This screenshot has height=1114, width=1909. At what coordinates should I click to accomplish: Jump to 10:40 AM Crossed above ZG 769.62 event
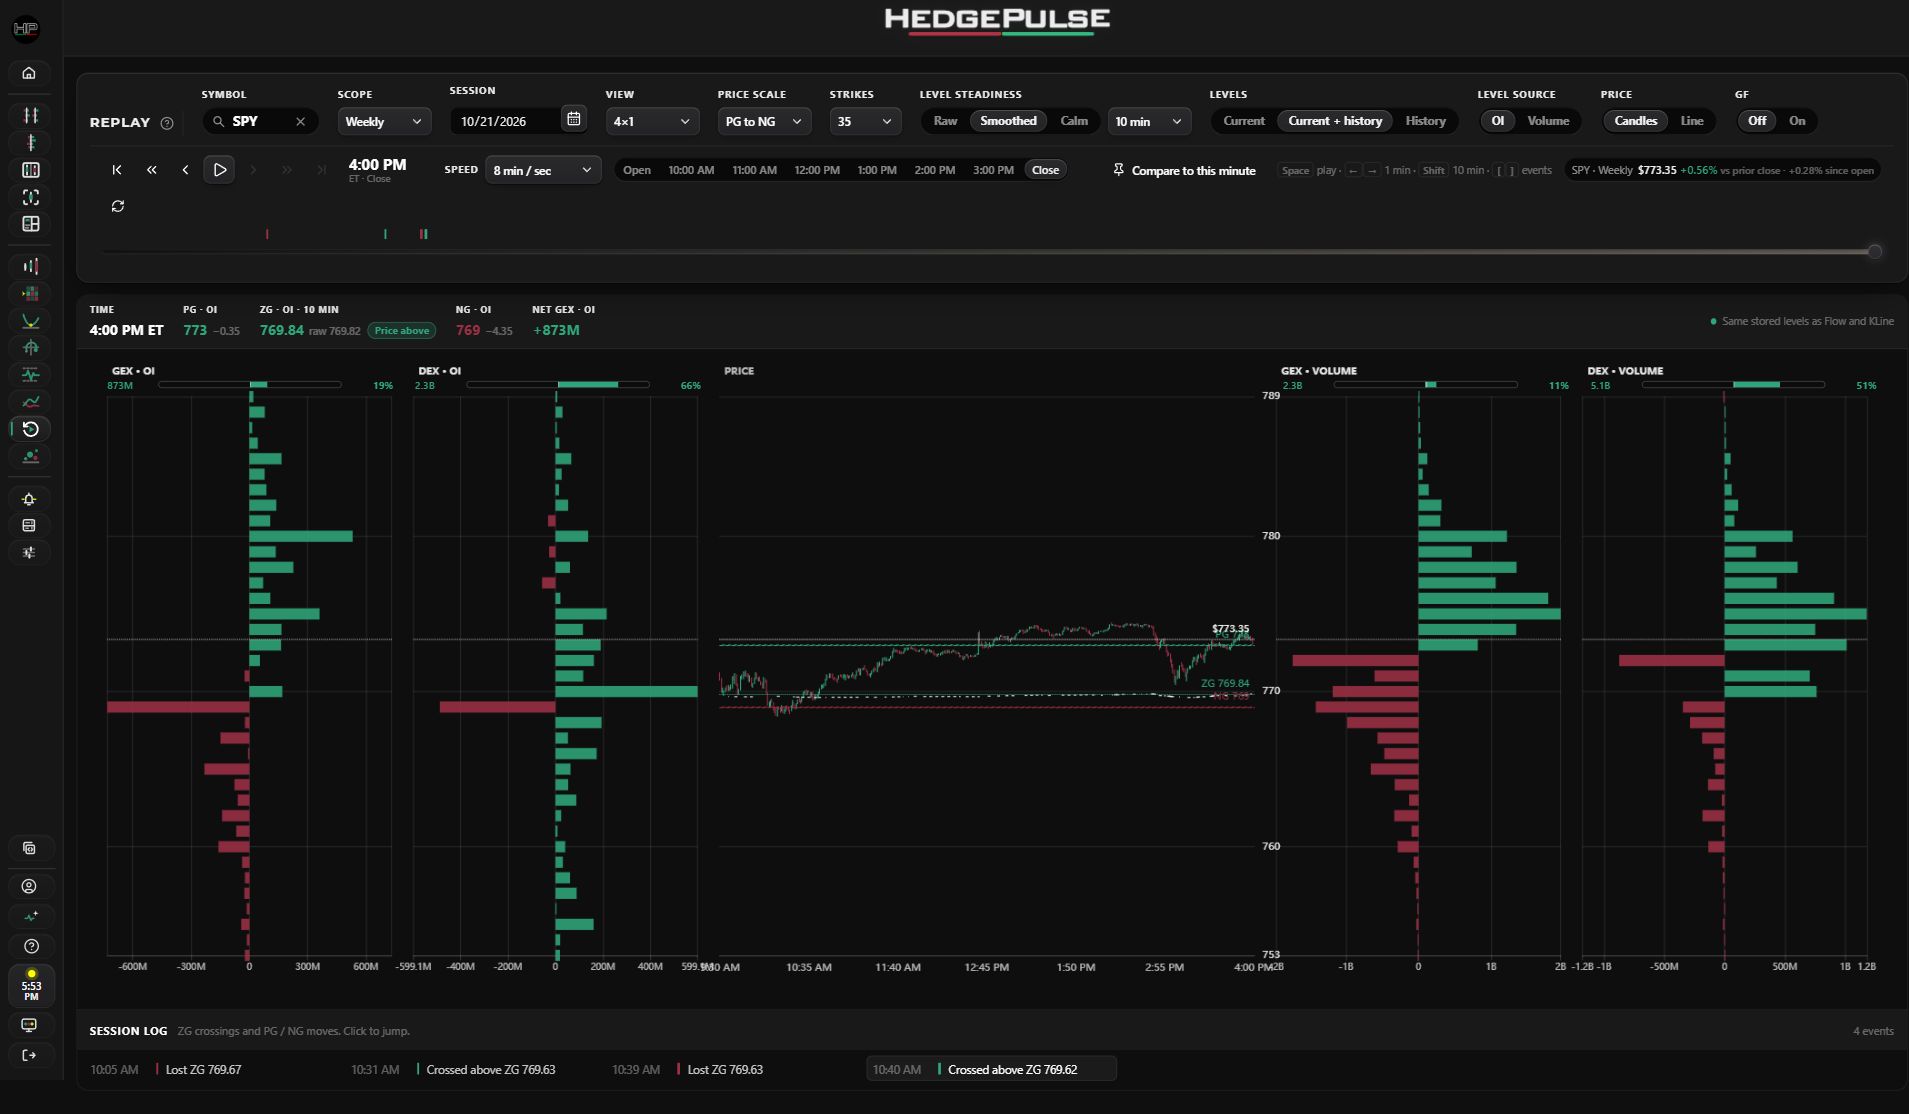[x=991, y=1069]
